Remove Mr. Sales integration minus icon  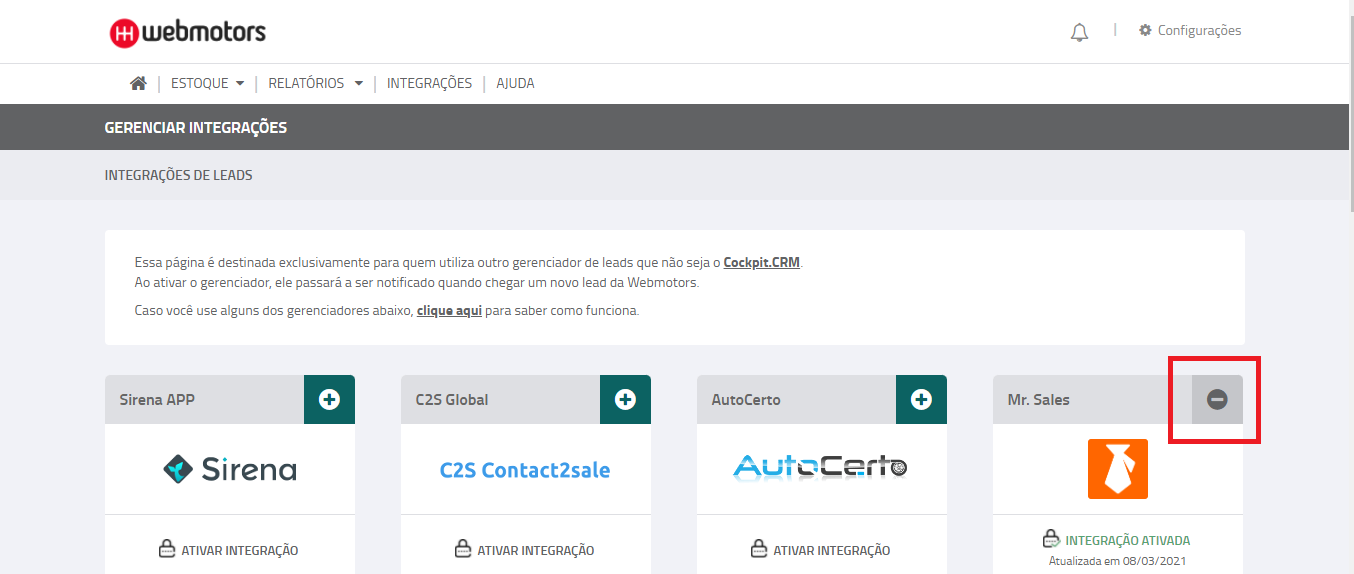tap(1217, 399)
